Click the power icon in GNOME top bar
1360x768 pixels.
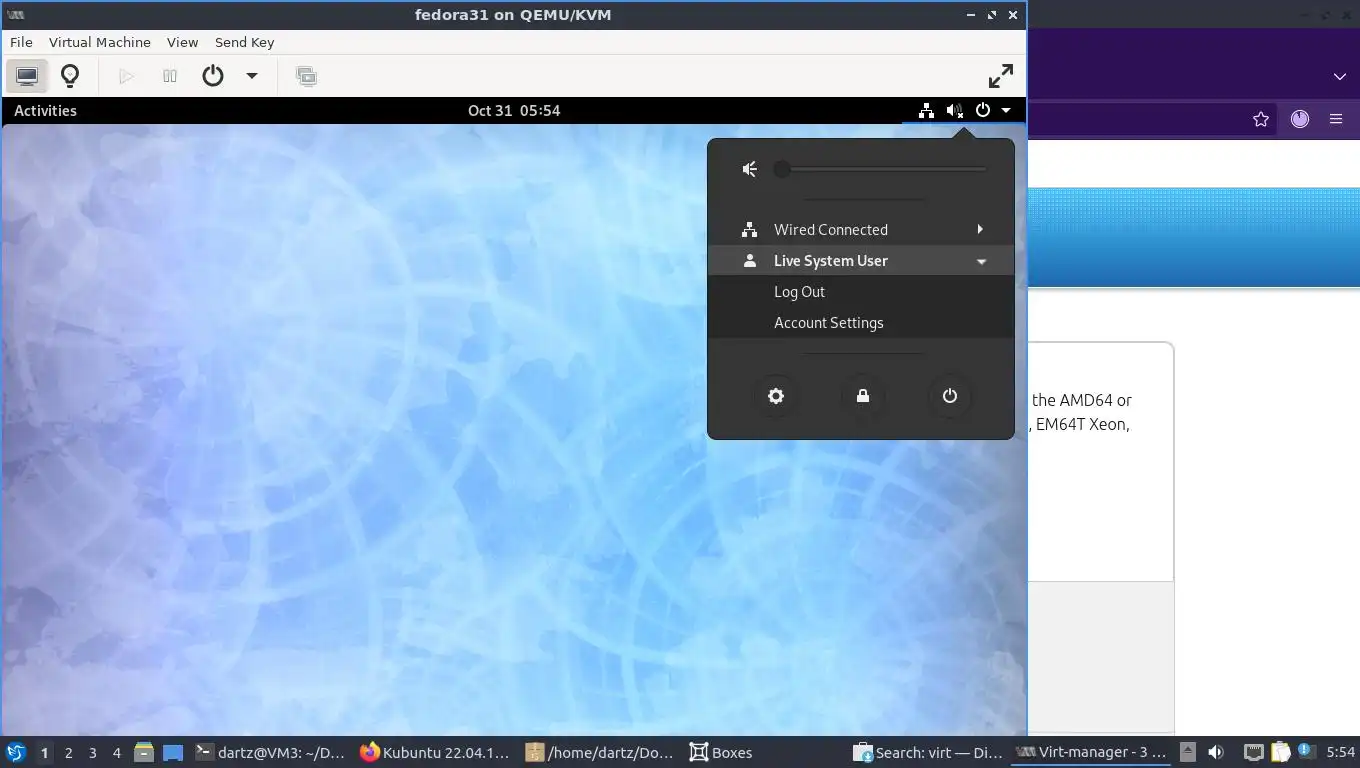pos(983,110)
